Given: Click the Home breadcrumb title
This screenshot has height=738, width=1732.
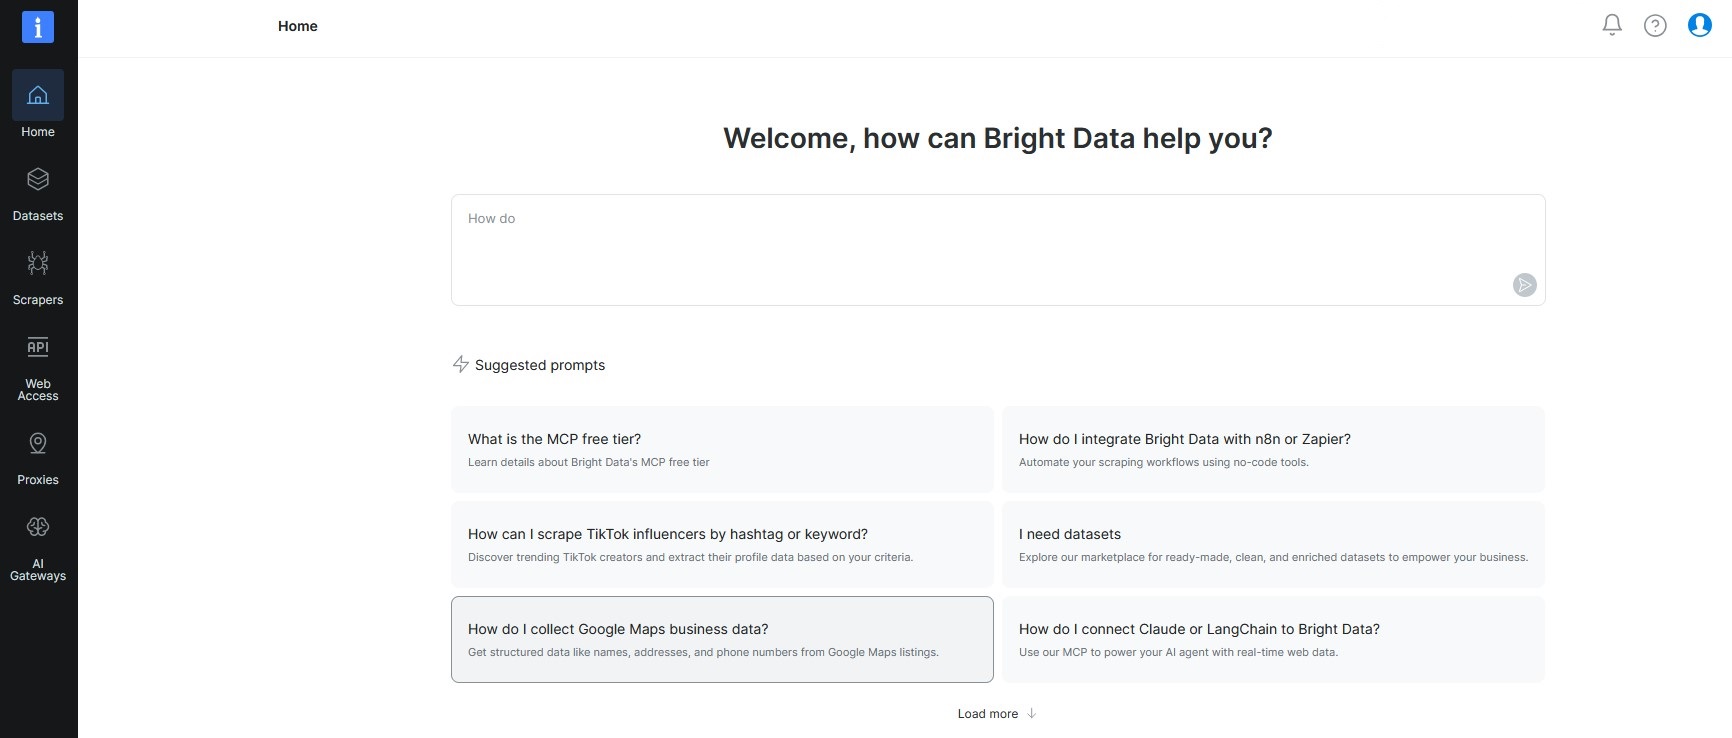Looking at the screenshot, I should [298, 26].
